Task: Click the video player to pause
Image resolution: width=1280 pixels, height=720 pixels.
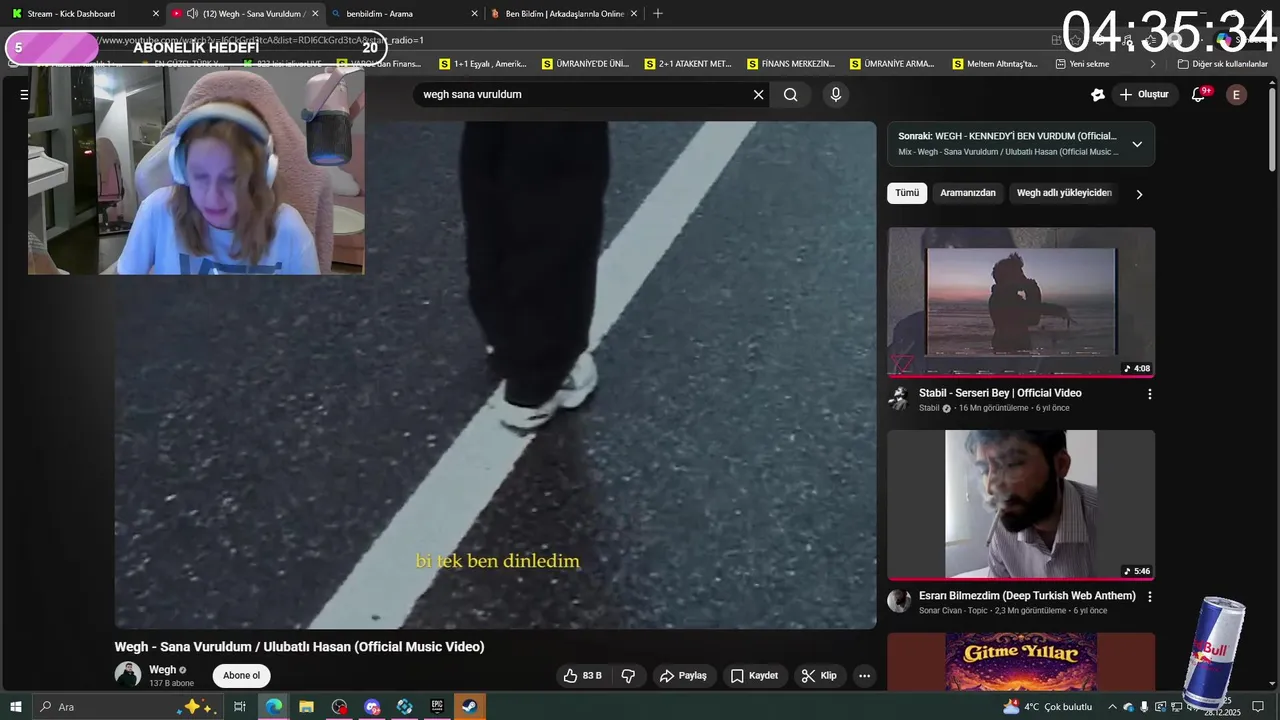Action: (x=495, y=375)
